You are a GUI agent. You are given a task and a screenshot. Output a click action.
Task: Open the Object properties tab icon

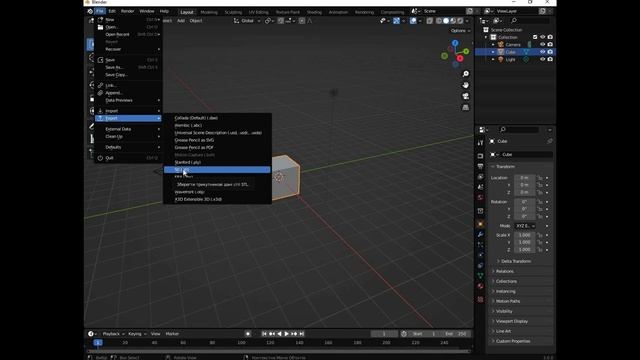tap(480, 224)
